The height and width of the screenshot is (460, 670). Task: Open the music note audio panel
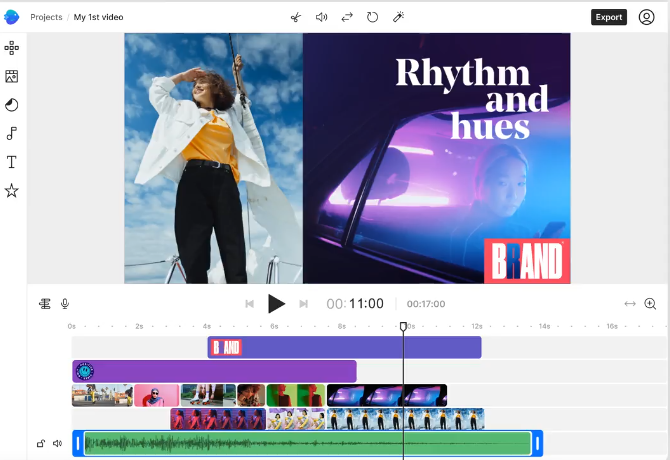coord(12,133)
